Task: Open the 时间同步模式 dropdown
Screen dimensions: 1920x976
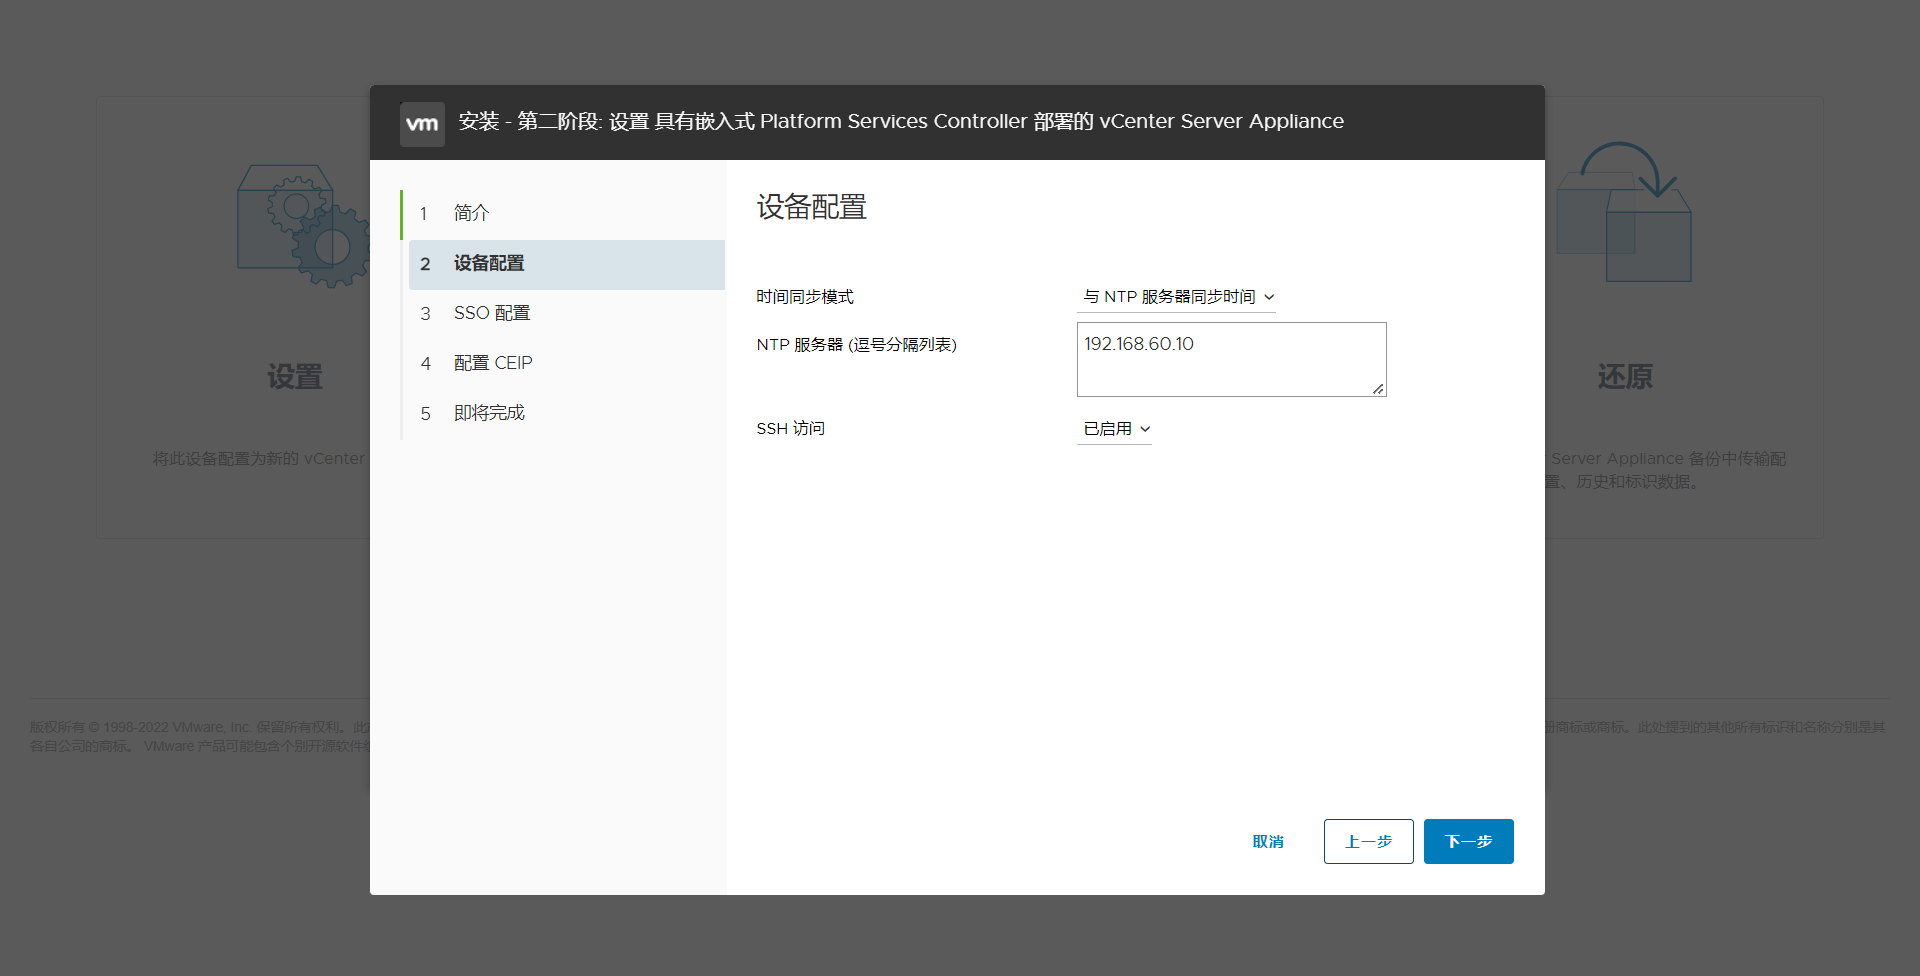Action: (x=1177, y=297)
